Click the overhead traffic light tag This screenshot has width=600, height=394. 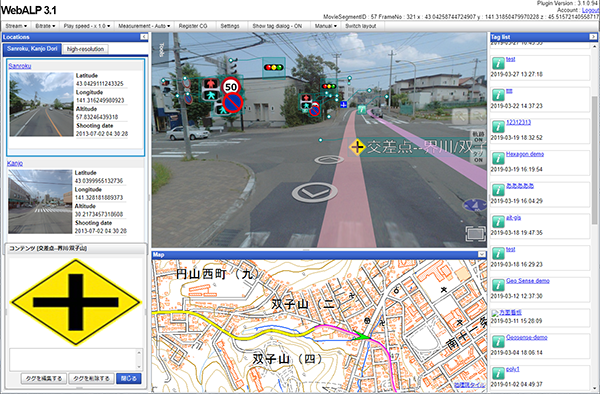pos(274,68)
